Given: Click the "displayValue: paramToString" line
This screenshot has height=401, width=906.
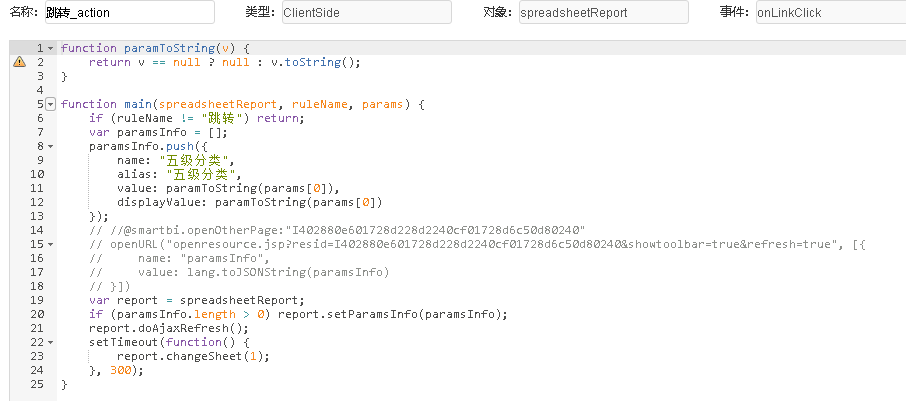Looking at the screenshot, I should [250, 202].
